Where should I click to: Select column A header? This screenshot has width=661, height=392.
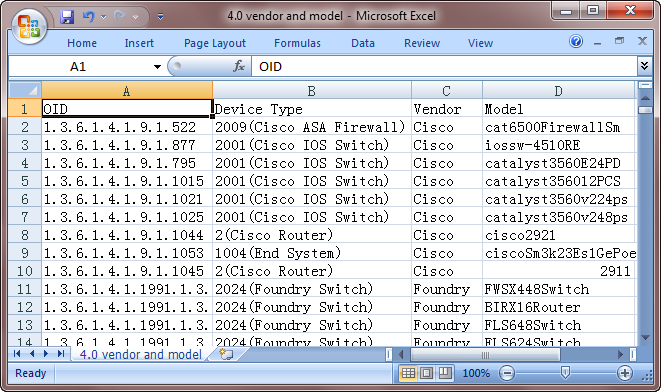click(x=127, y=91)
